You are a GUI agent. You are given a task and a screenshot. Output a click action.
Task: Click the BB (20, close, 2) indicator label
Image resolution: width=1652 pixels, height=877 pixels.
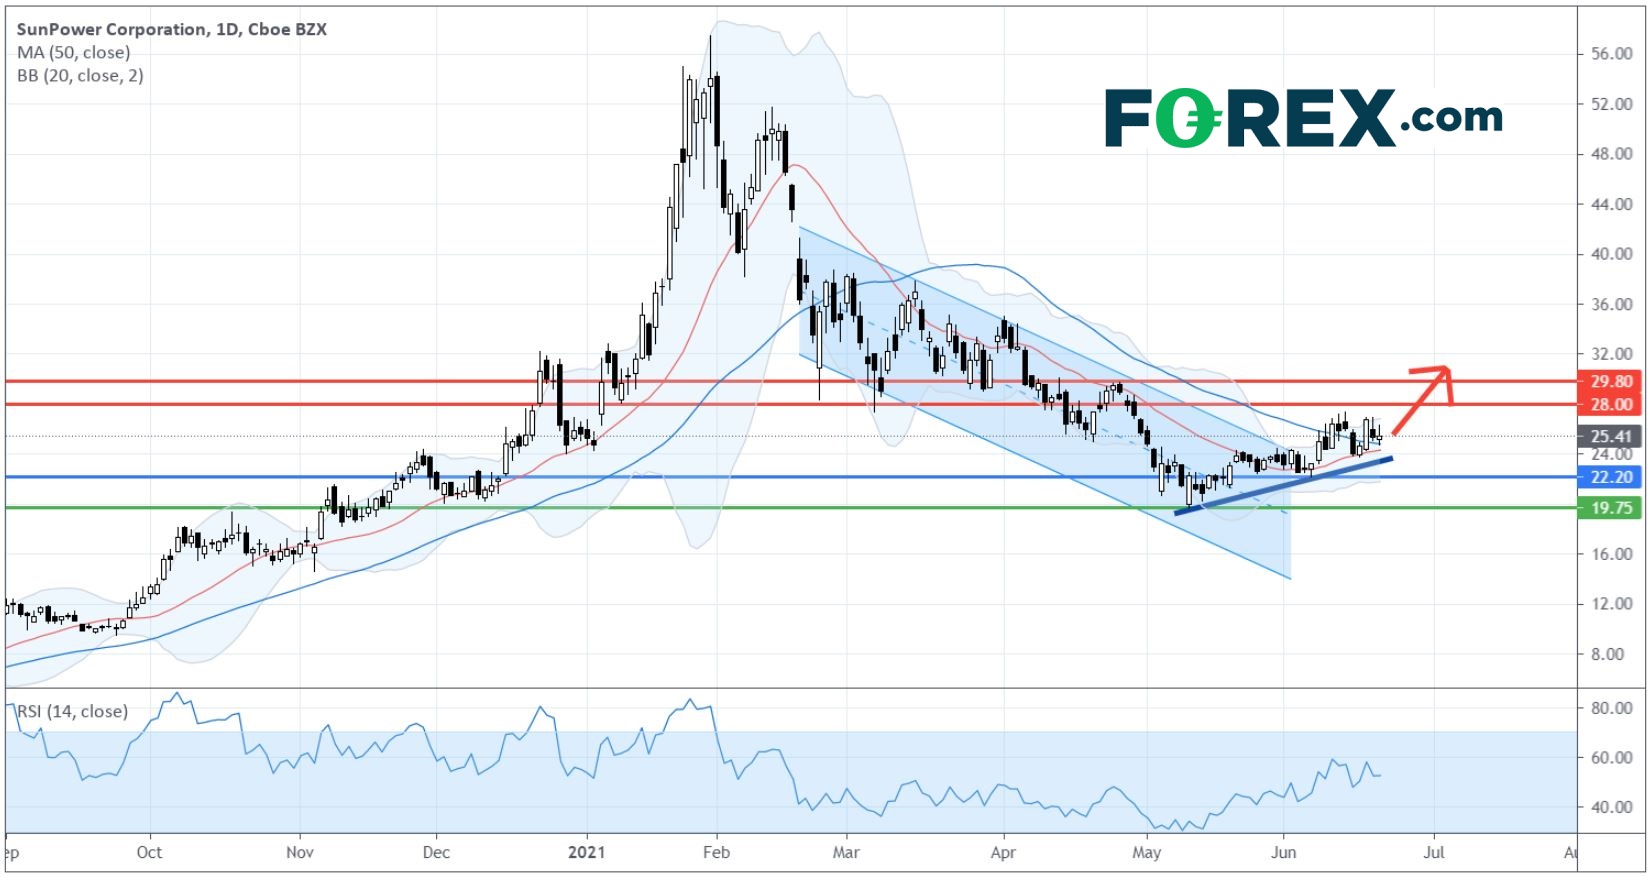pos(80,75)
